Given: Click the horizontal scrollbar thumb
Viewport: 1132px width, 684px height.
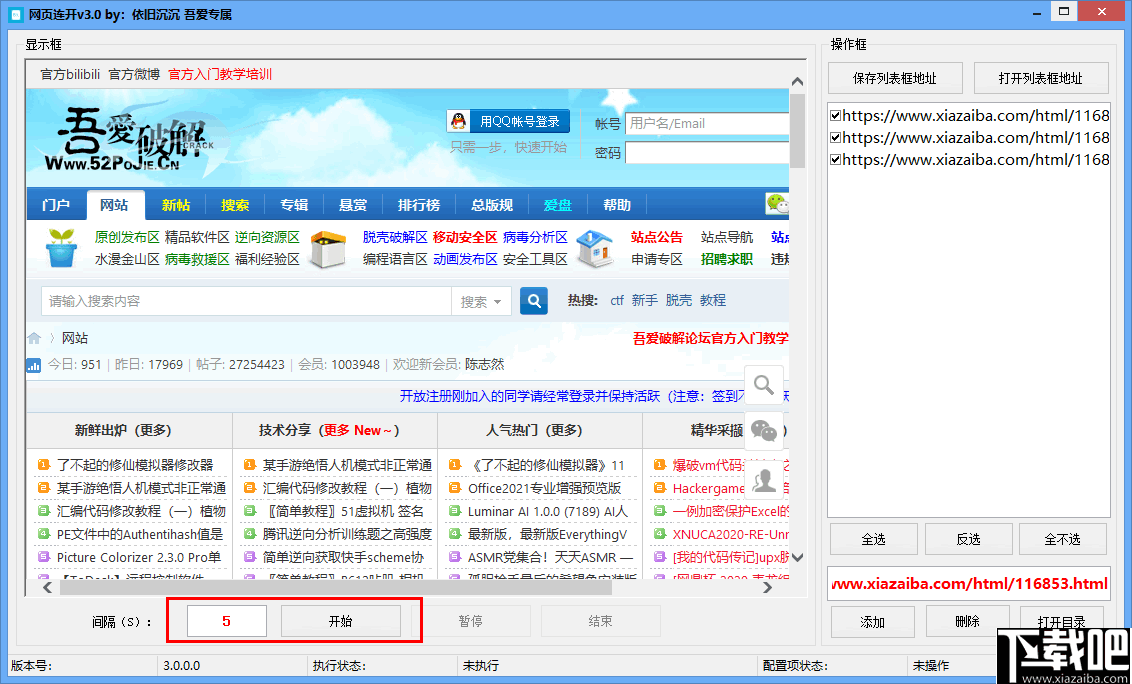Looking at the screenshot, I should click(x=336, y=588).
